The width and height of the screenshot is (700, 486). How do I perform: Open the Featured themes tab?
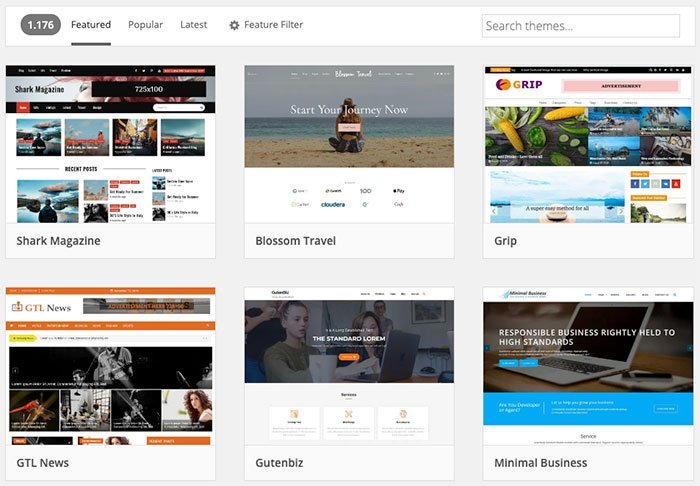pos(91,25)
